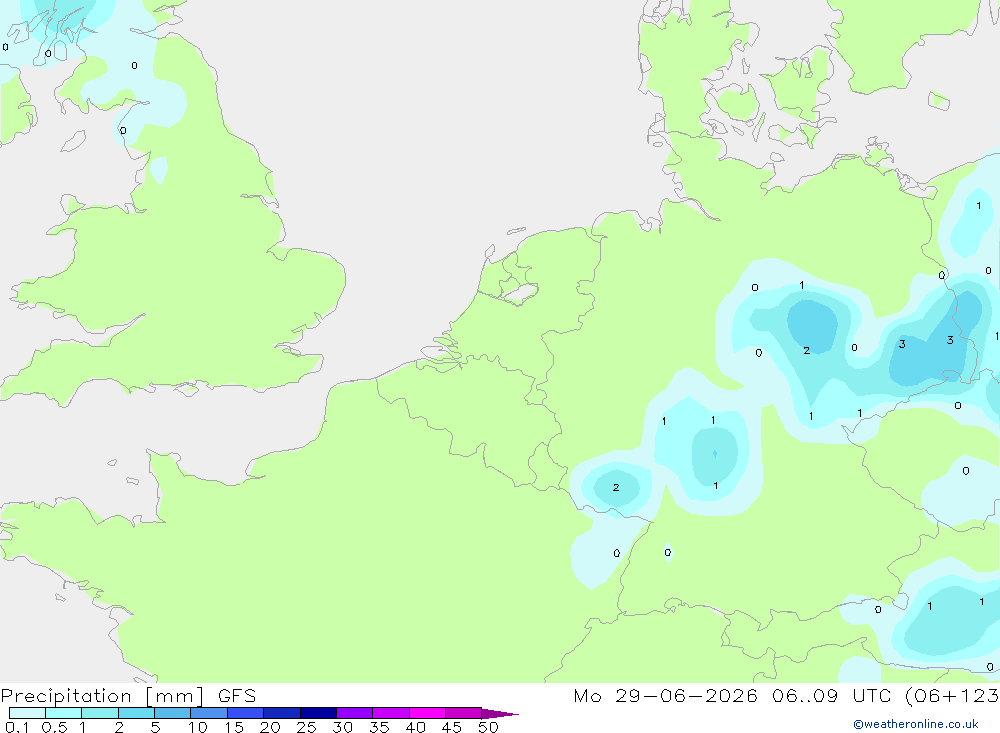The height and width of the screenshot is (733, 1000).
Task: Click the "GFS" model label
Action: tap(237, 696)
